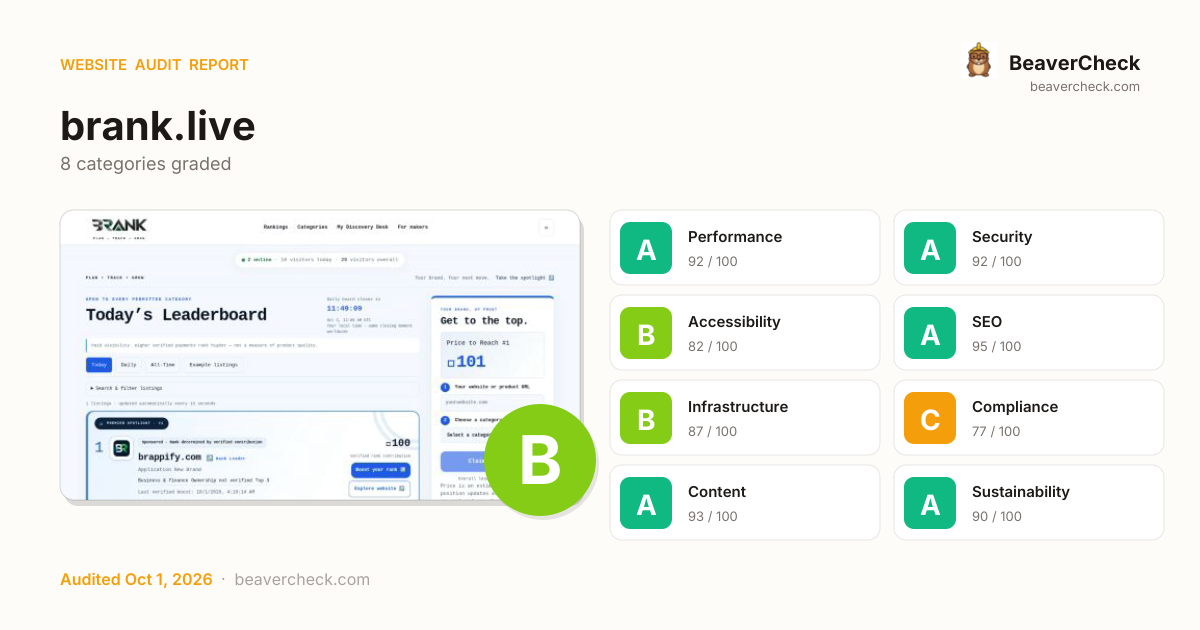Click the Security score 92 / 100
The image size is (1200, 630).
tap(997, 262)
